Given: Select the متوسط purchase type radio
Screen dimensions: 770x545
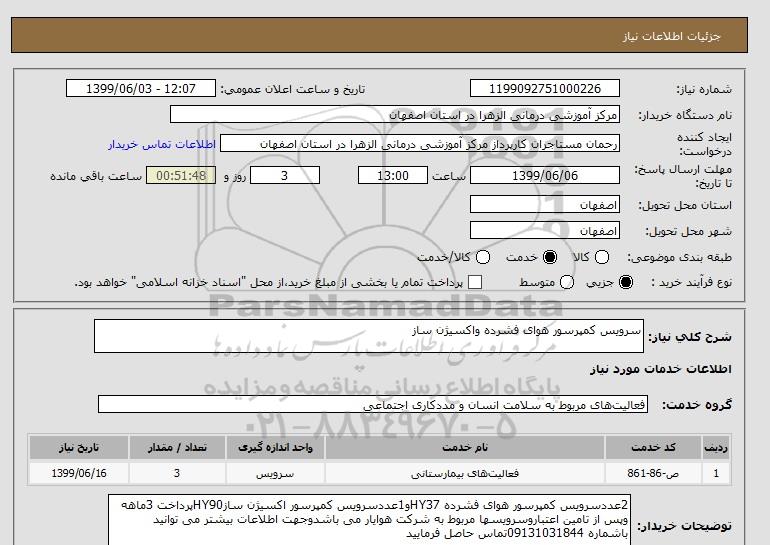Looking at the screenshot, I should click(567, 282).
